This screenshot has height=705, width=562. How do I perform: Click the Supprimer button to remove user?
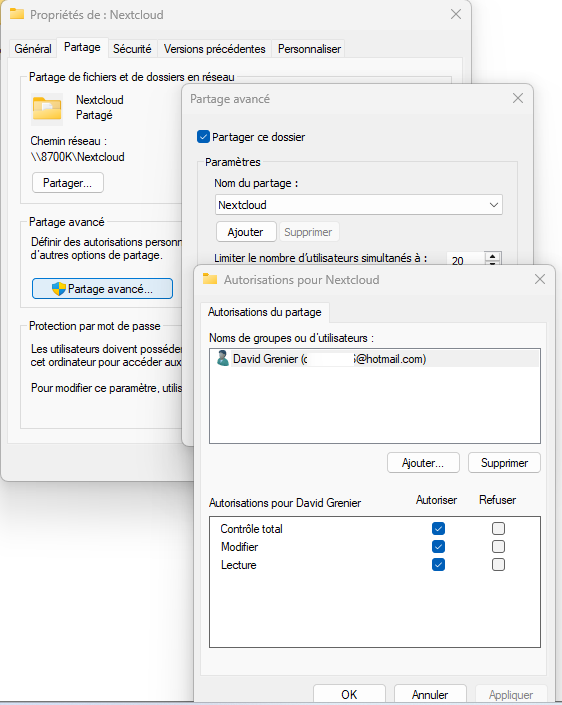504,463
